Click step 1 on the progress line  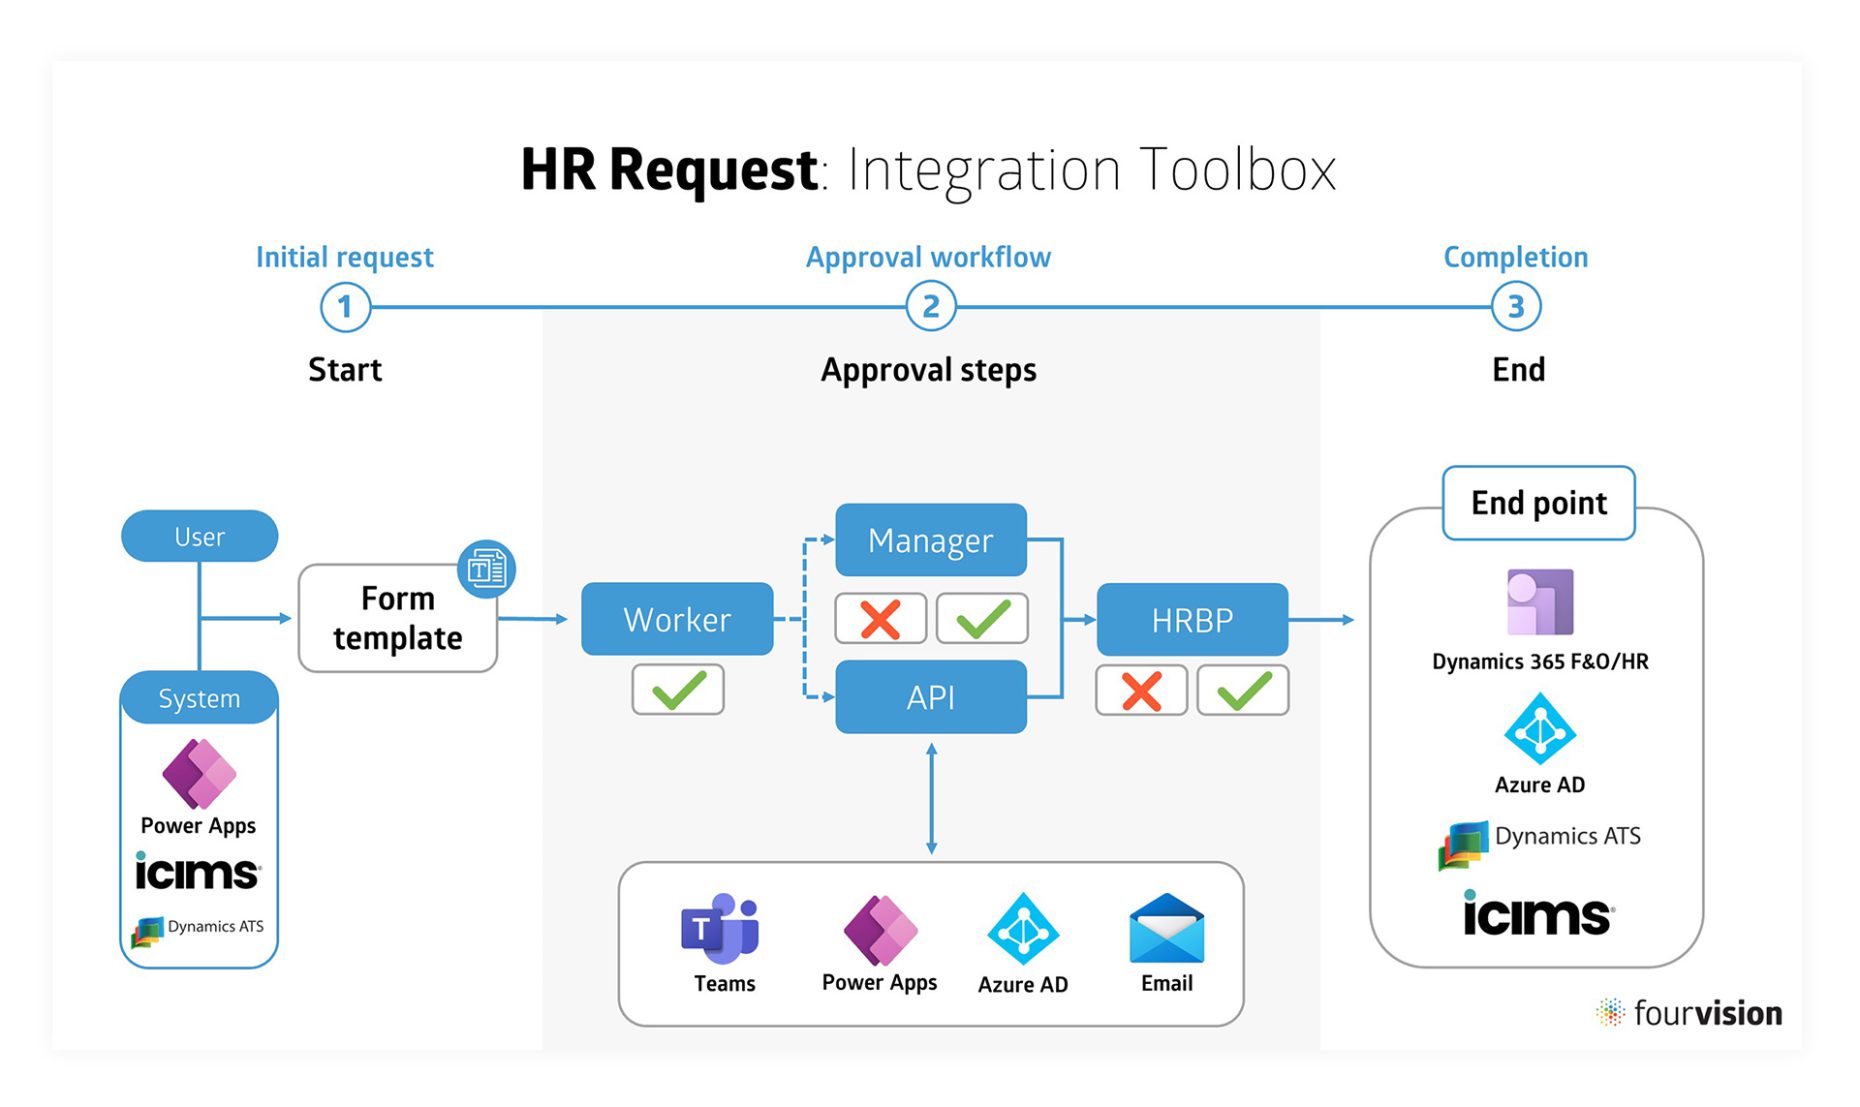click(x=345, y=306)
